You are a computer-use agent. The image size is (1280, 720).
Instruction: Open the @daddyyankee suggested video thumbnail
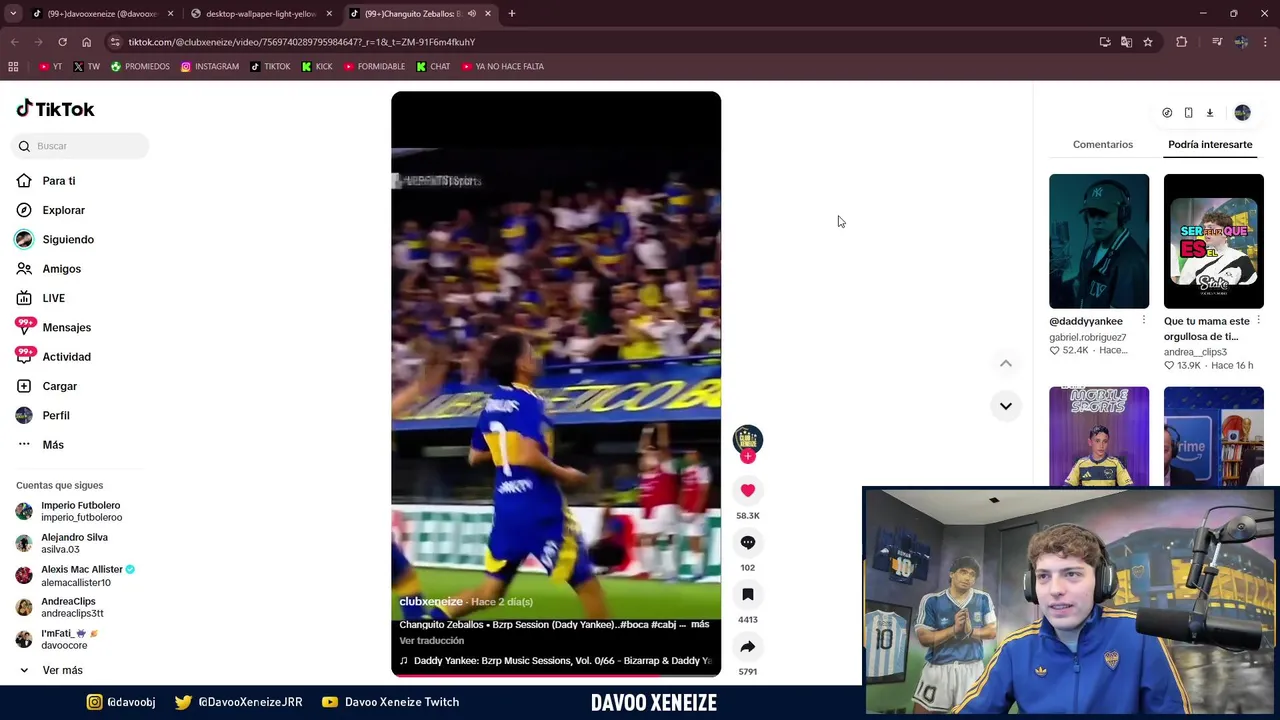[1099, 241]
